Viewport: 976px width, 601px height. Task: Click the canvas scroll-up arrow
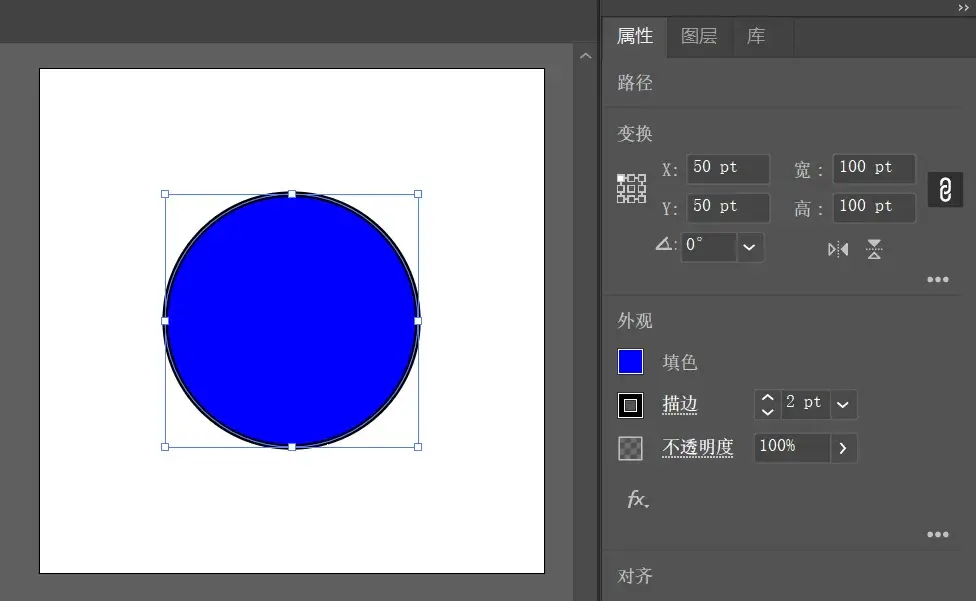point(585,56)
